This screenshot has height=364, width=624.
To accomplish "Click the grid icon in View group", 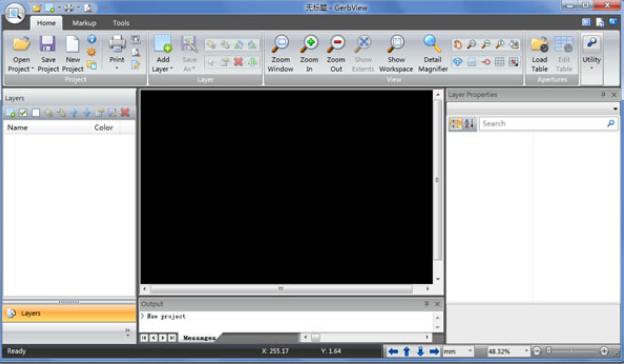I will pos(499,62).
